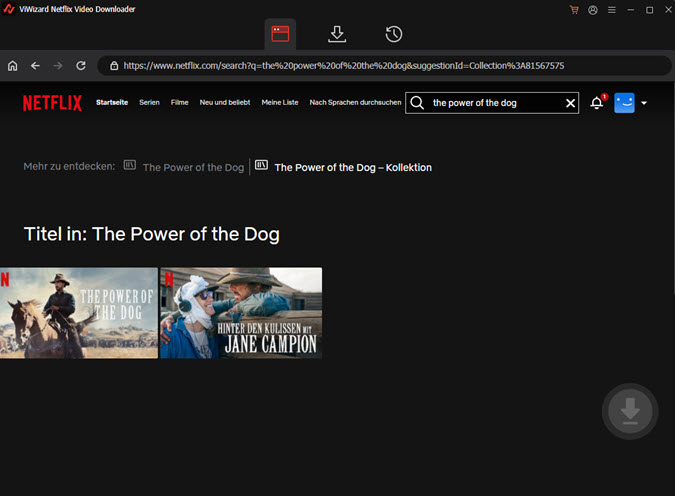Viewport: 675px width, 496px height.
Task: Select The Power of the Dog – Kollektion
Action: (353, 167)
